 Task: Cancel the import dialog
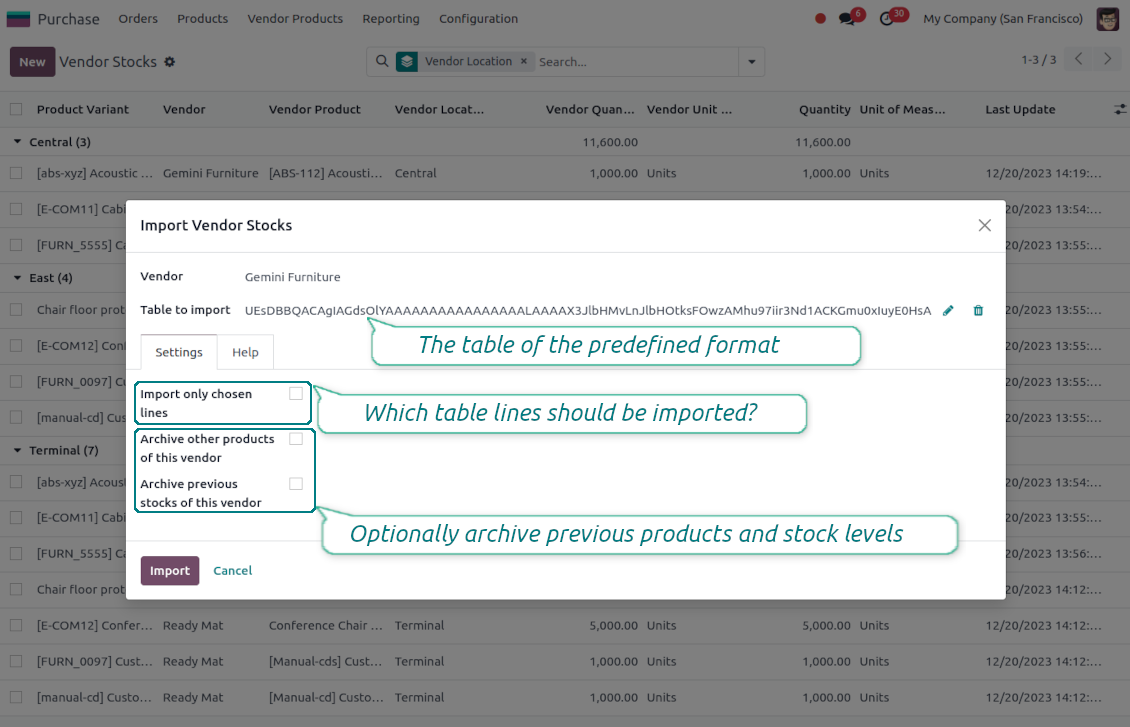click(x=232, y=571)
